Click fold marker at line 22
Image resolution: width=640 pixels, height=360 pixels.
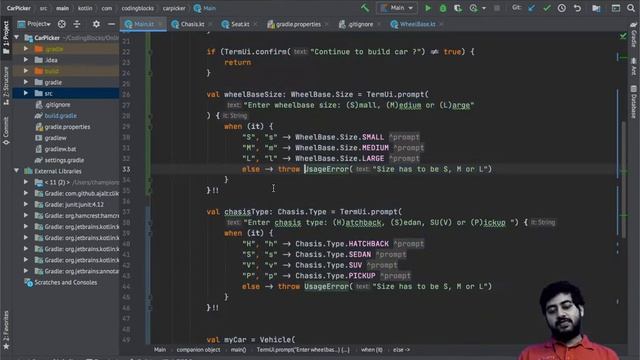click(150, 52)
